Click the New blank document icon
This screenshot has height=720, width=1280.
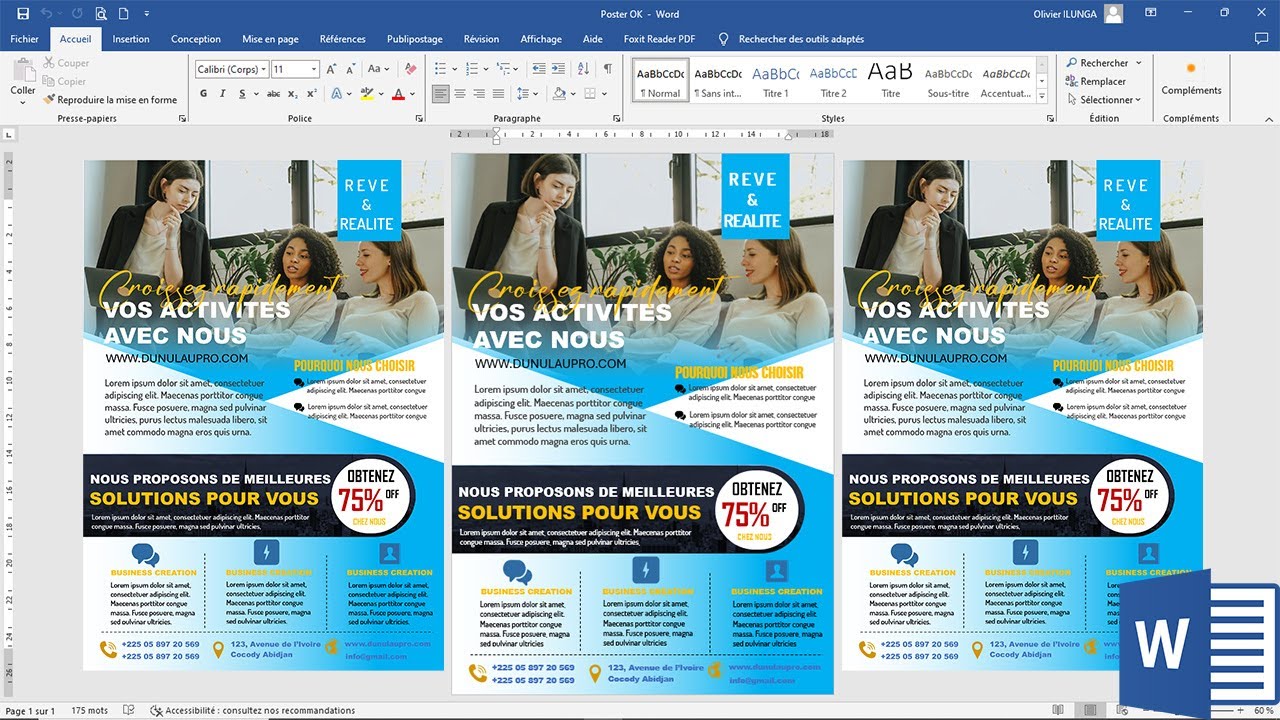[123, 14]
